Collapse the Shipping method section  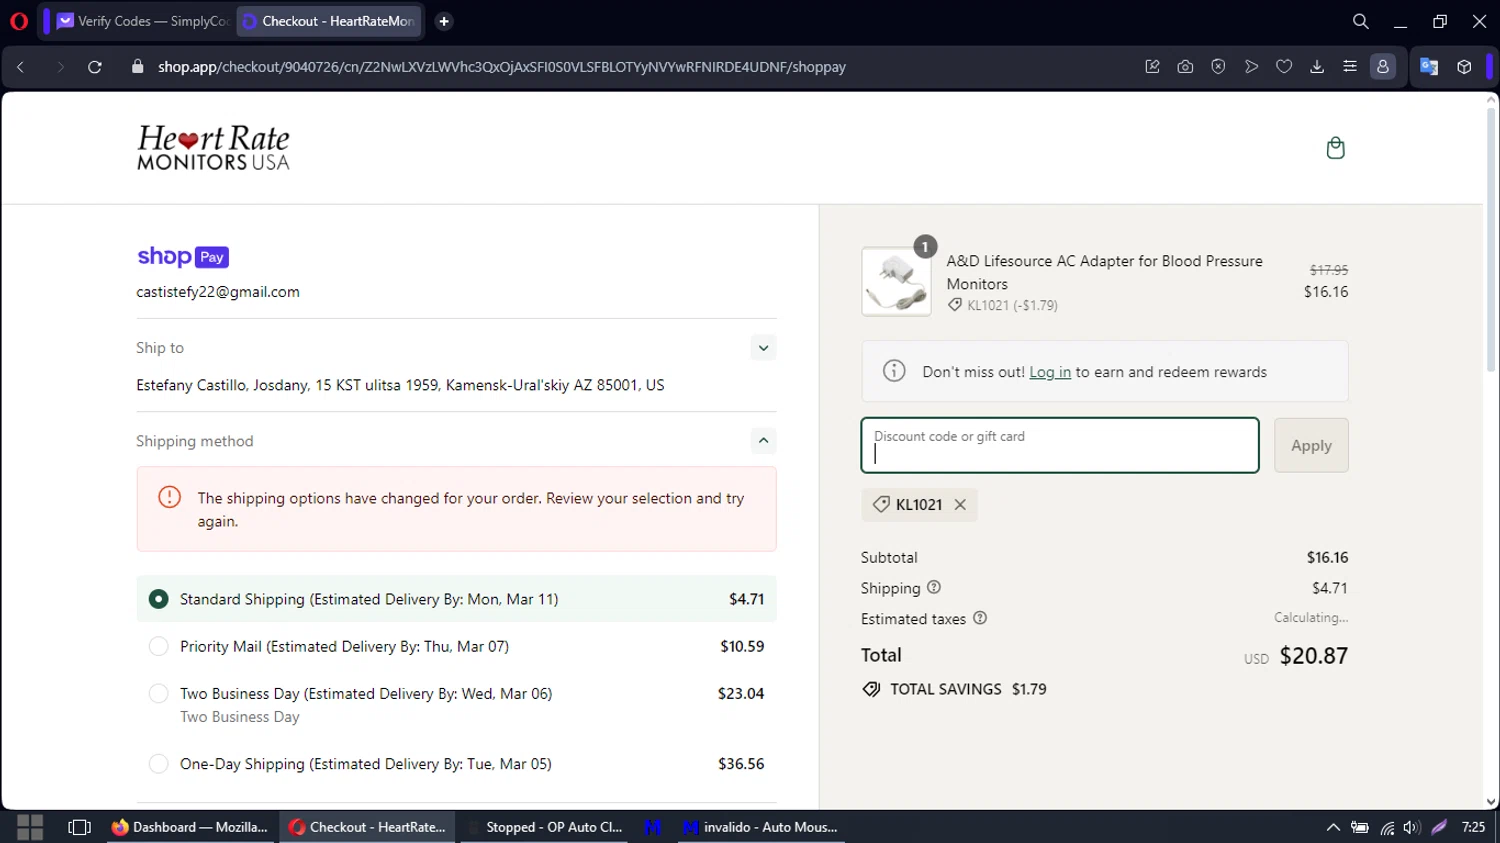(x=763, y=441)
